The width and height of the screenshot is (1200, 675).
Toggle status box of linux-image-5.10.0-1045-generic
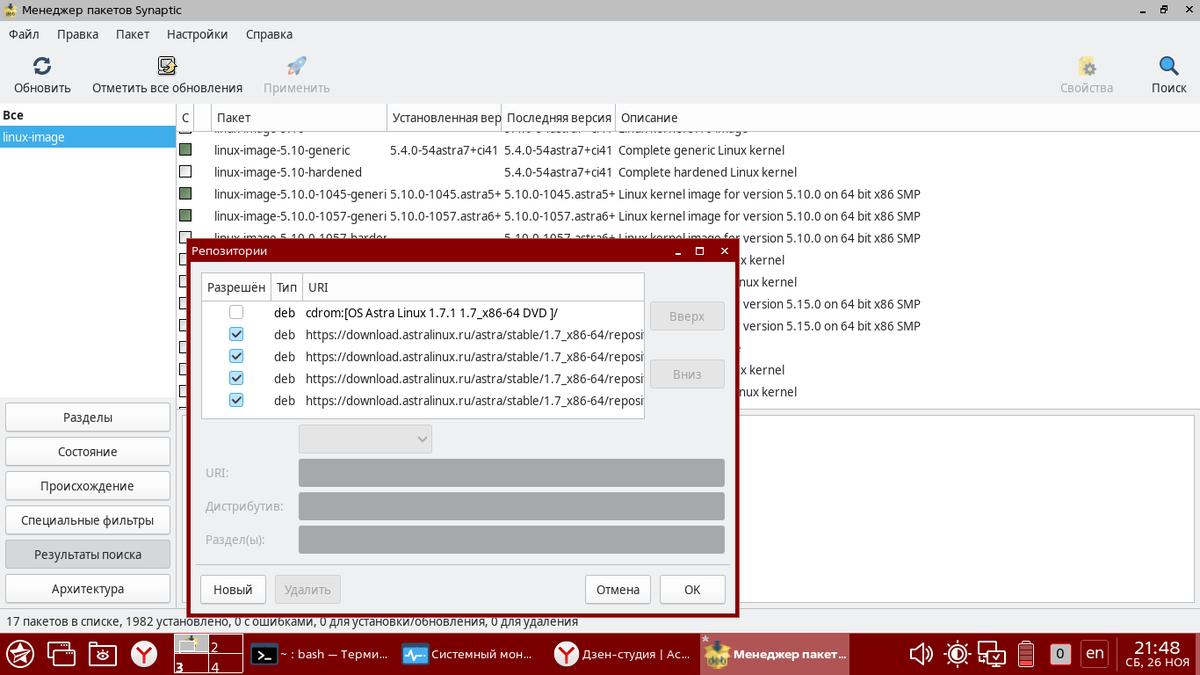[185, 194]
